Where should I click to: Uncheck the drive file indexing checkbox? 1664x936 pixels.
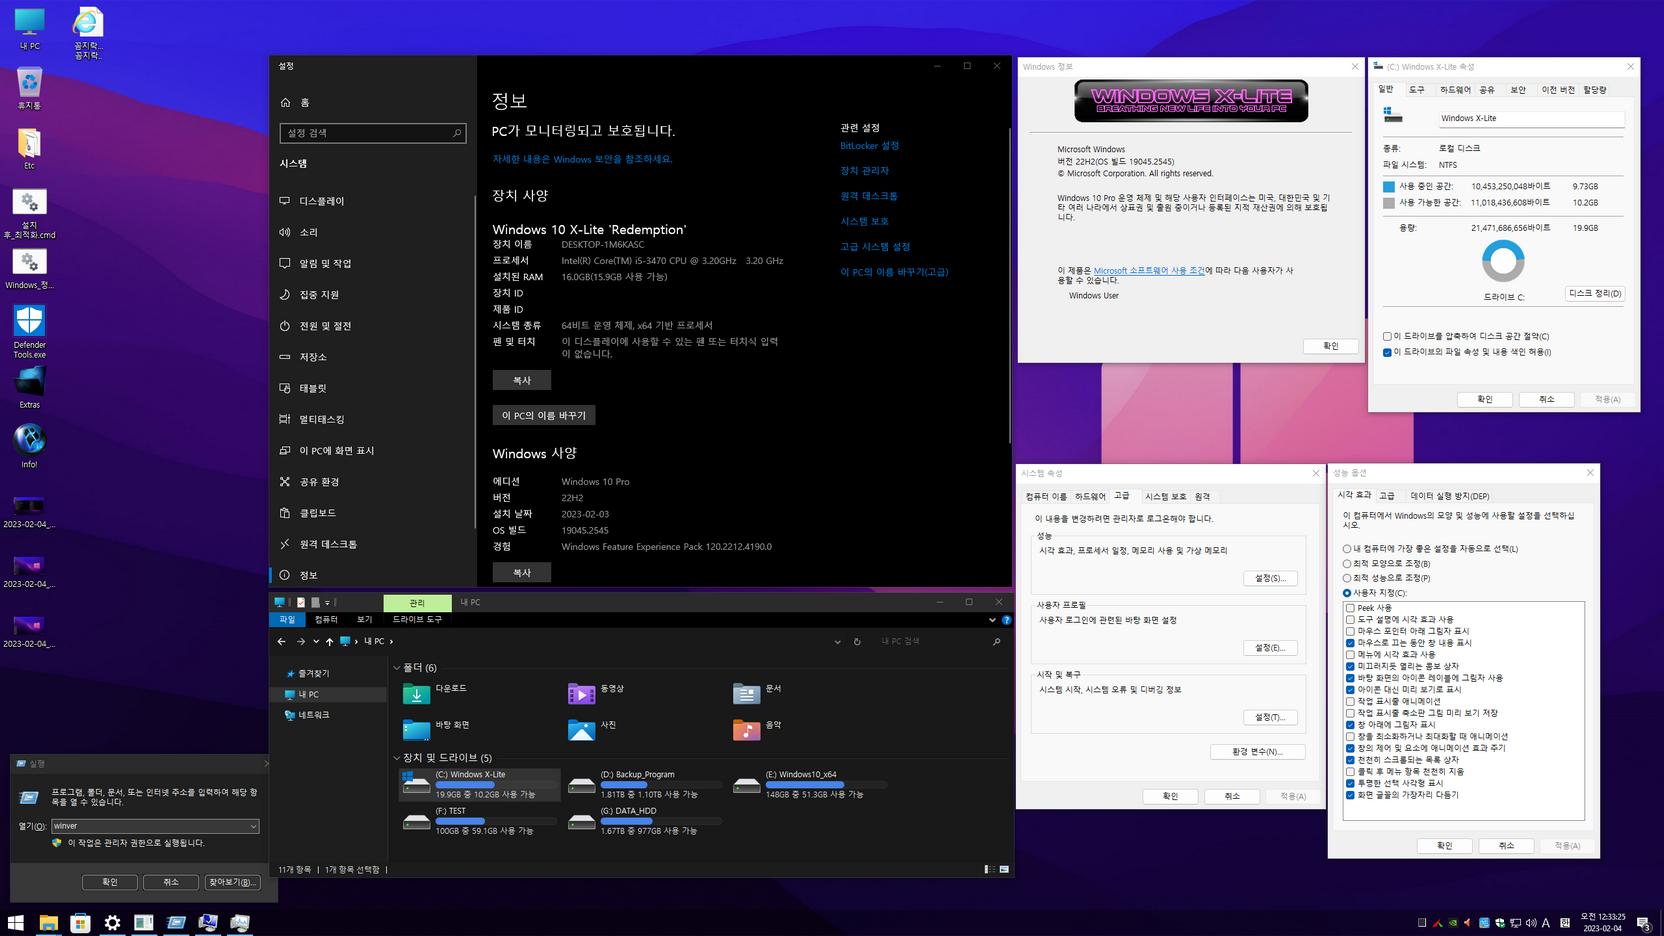1387,352
